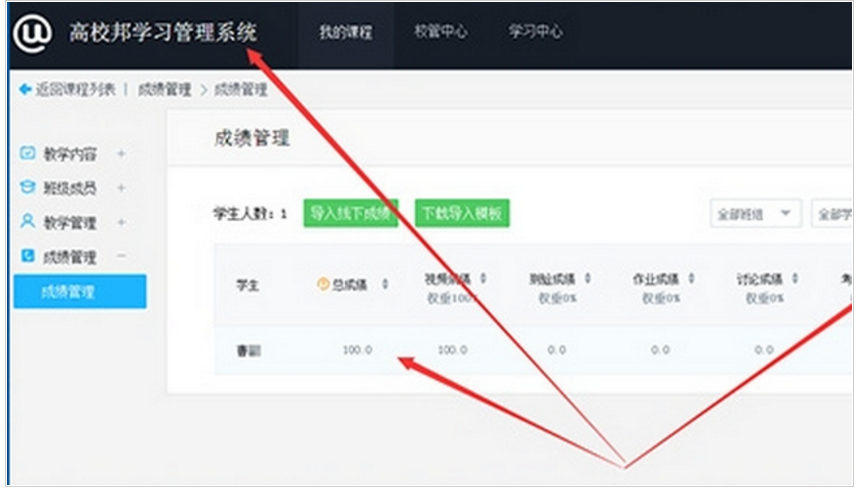The height and width of the screenshot is (488, 858).
Task: Follow the 返回课程列表 link
Action: click(76, 89)
